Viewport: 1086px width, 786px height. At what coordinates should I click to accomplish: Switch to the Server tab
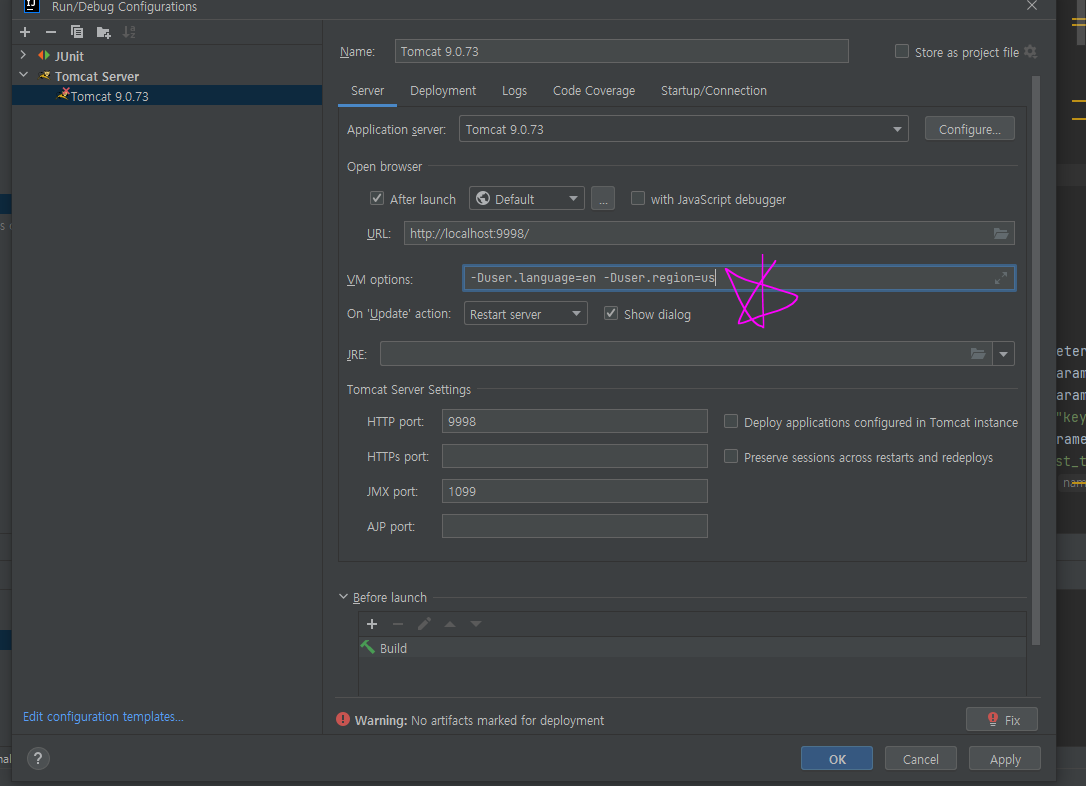[x=367, y=91]
